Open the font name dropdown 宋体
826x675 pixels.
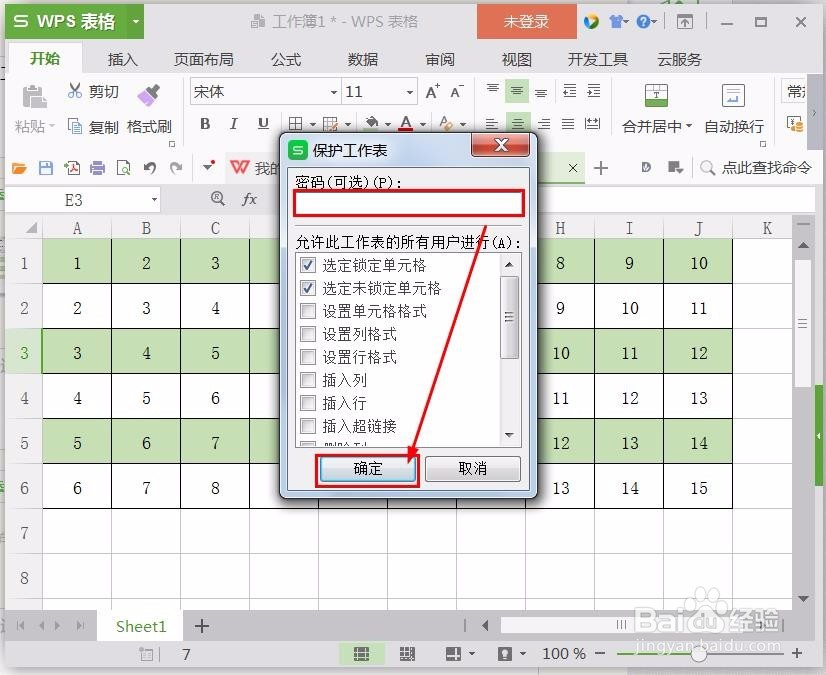click(333, 92)
